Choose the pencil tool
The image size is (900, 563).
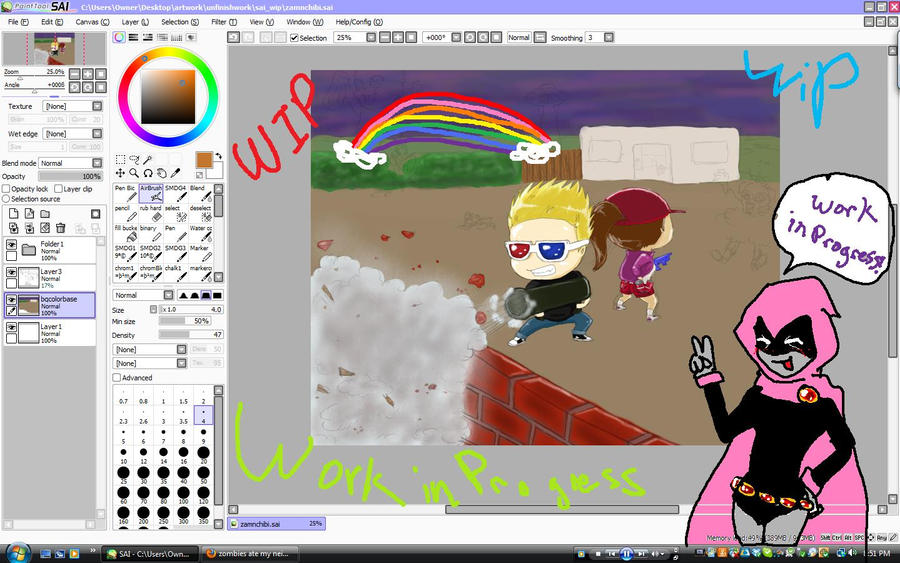coord(125,213)
